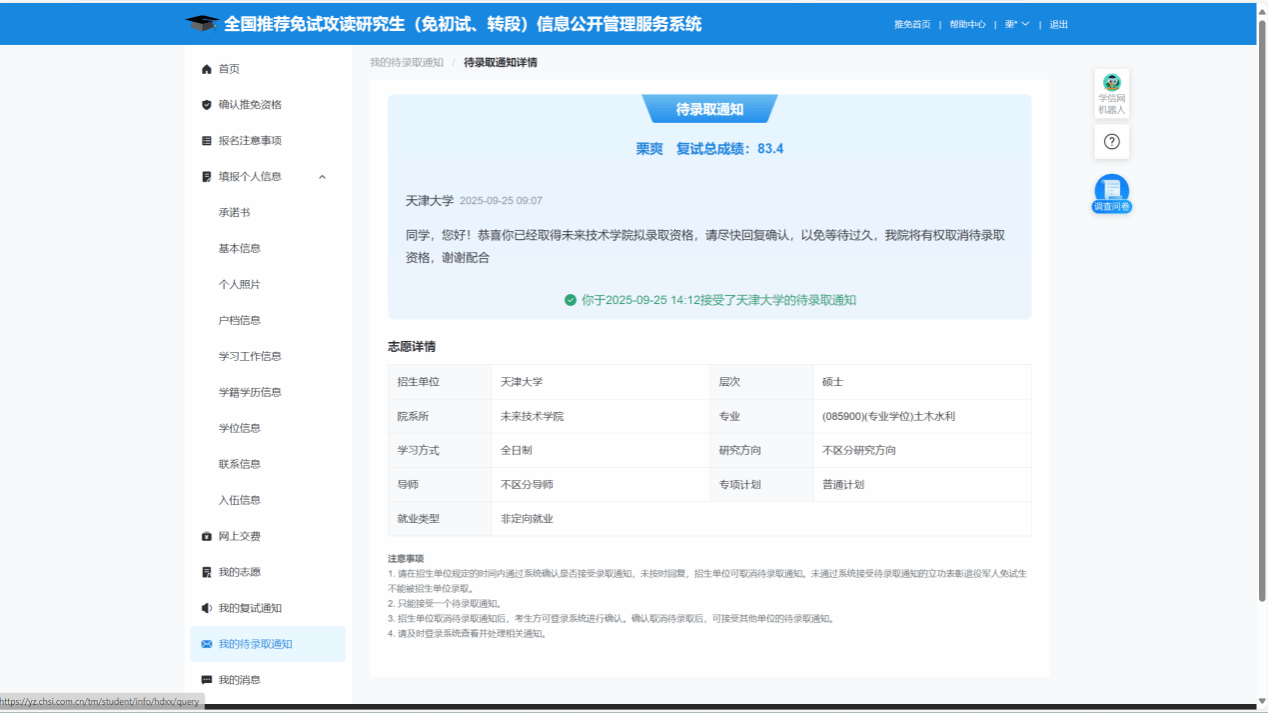Click the home icon beside 首页
The image size is (1268, 713).
(x=207, y=69)
